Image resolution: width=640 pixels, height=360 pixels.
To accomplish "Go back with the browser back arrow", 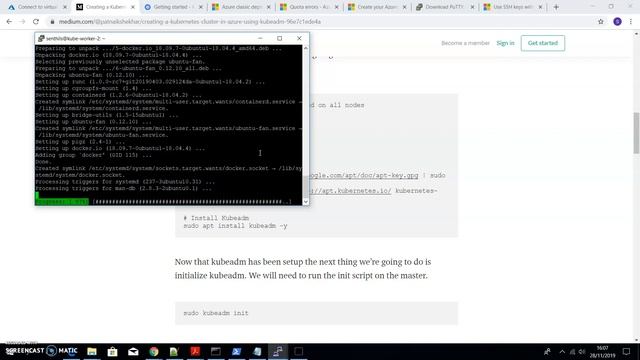I will click(9, 22).
